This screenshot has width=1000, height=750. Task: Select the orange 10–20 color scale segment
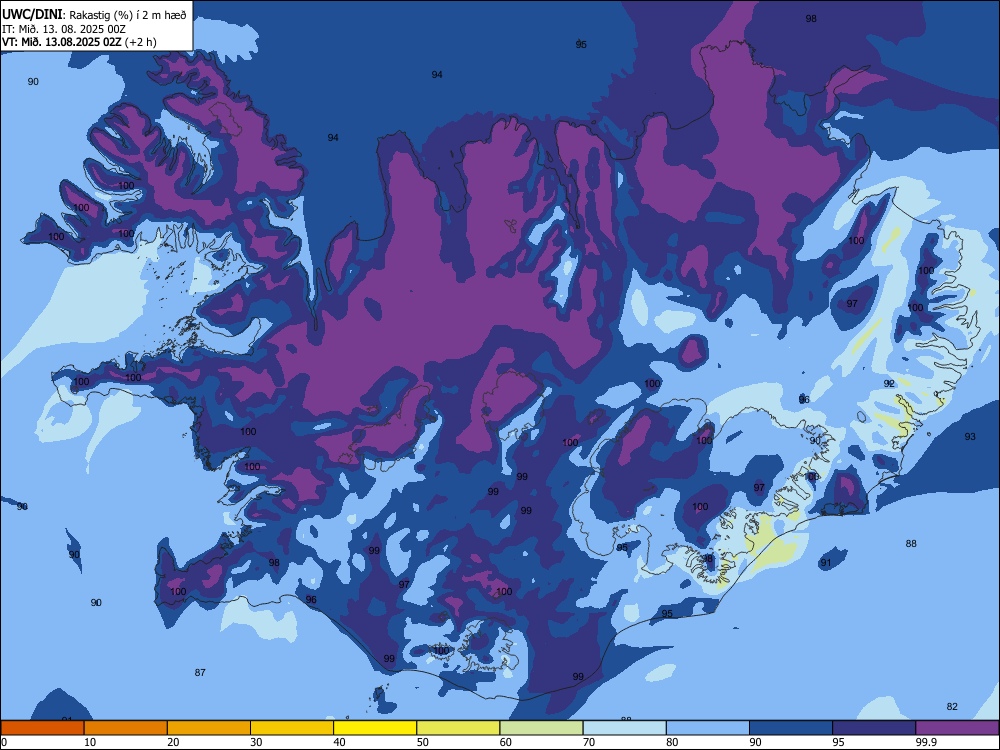[x=126, y=728]
